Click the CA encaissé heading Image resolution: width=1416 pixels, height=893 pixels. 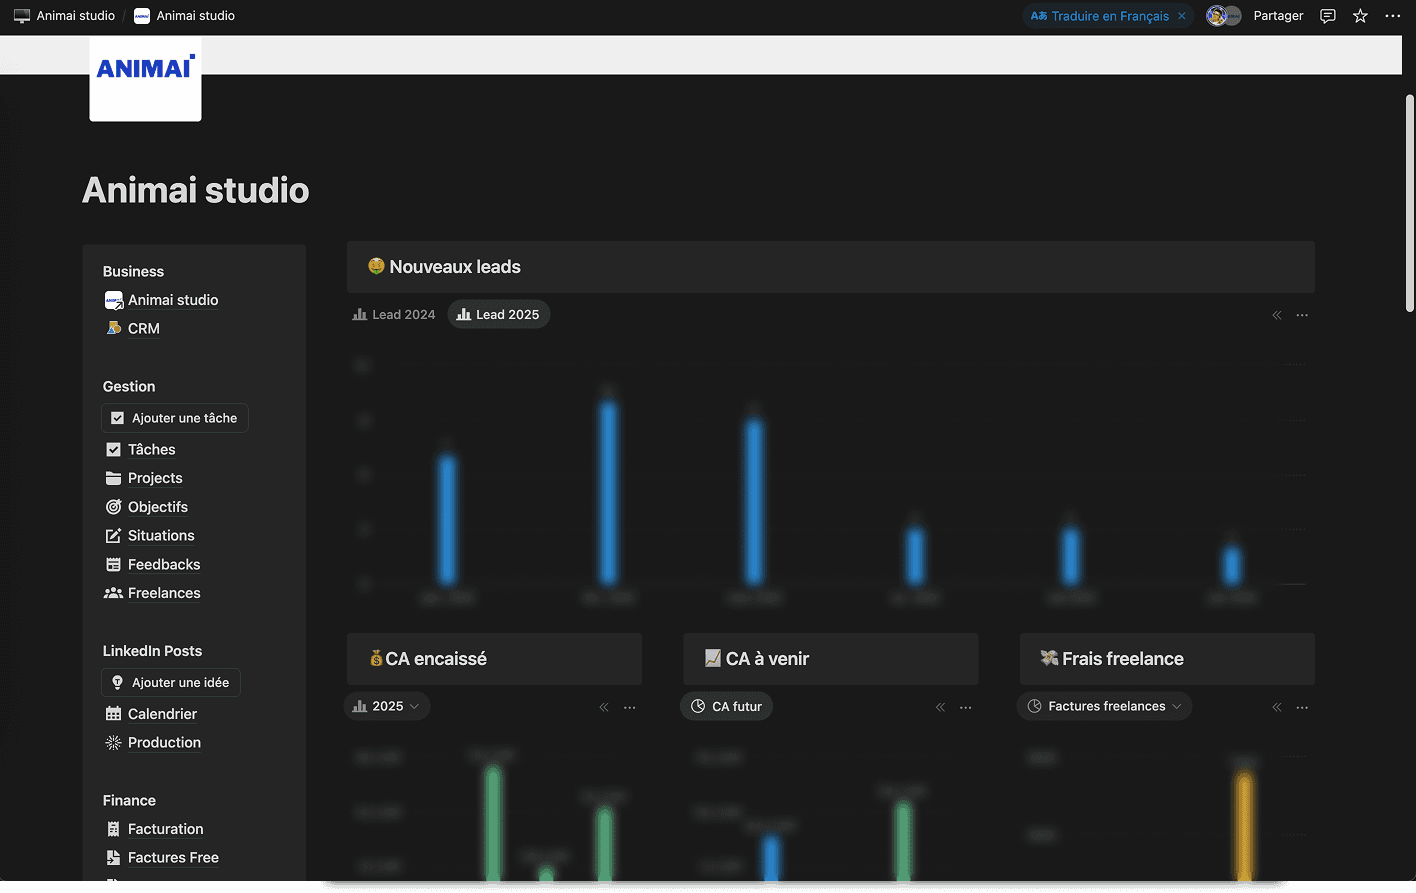(x=436, y=659)
